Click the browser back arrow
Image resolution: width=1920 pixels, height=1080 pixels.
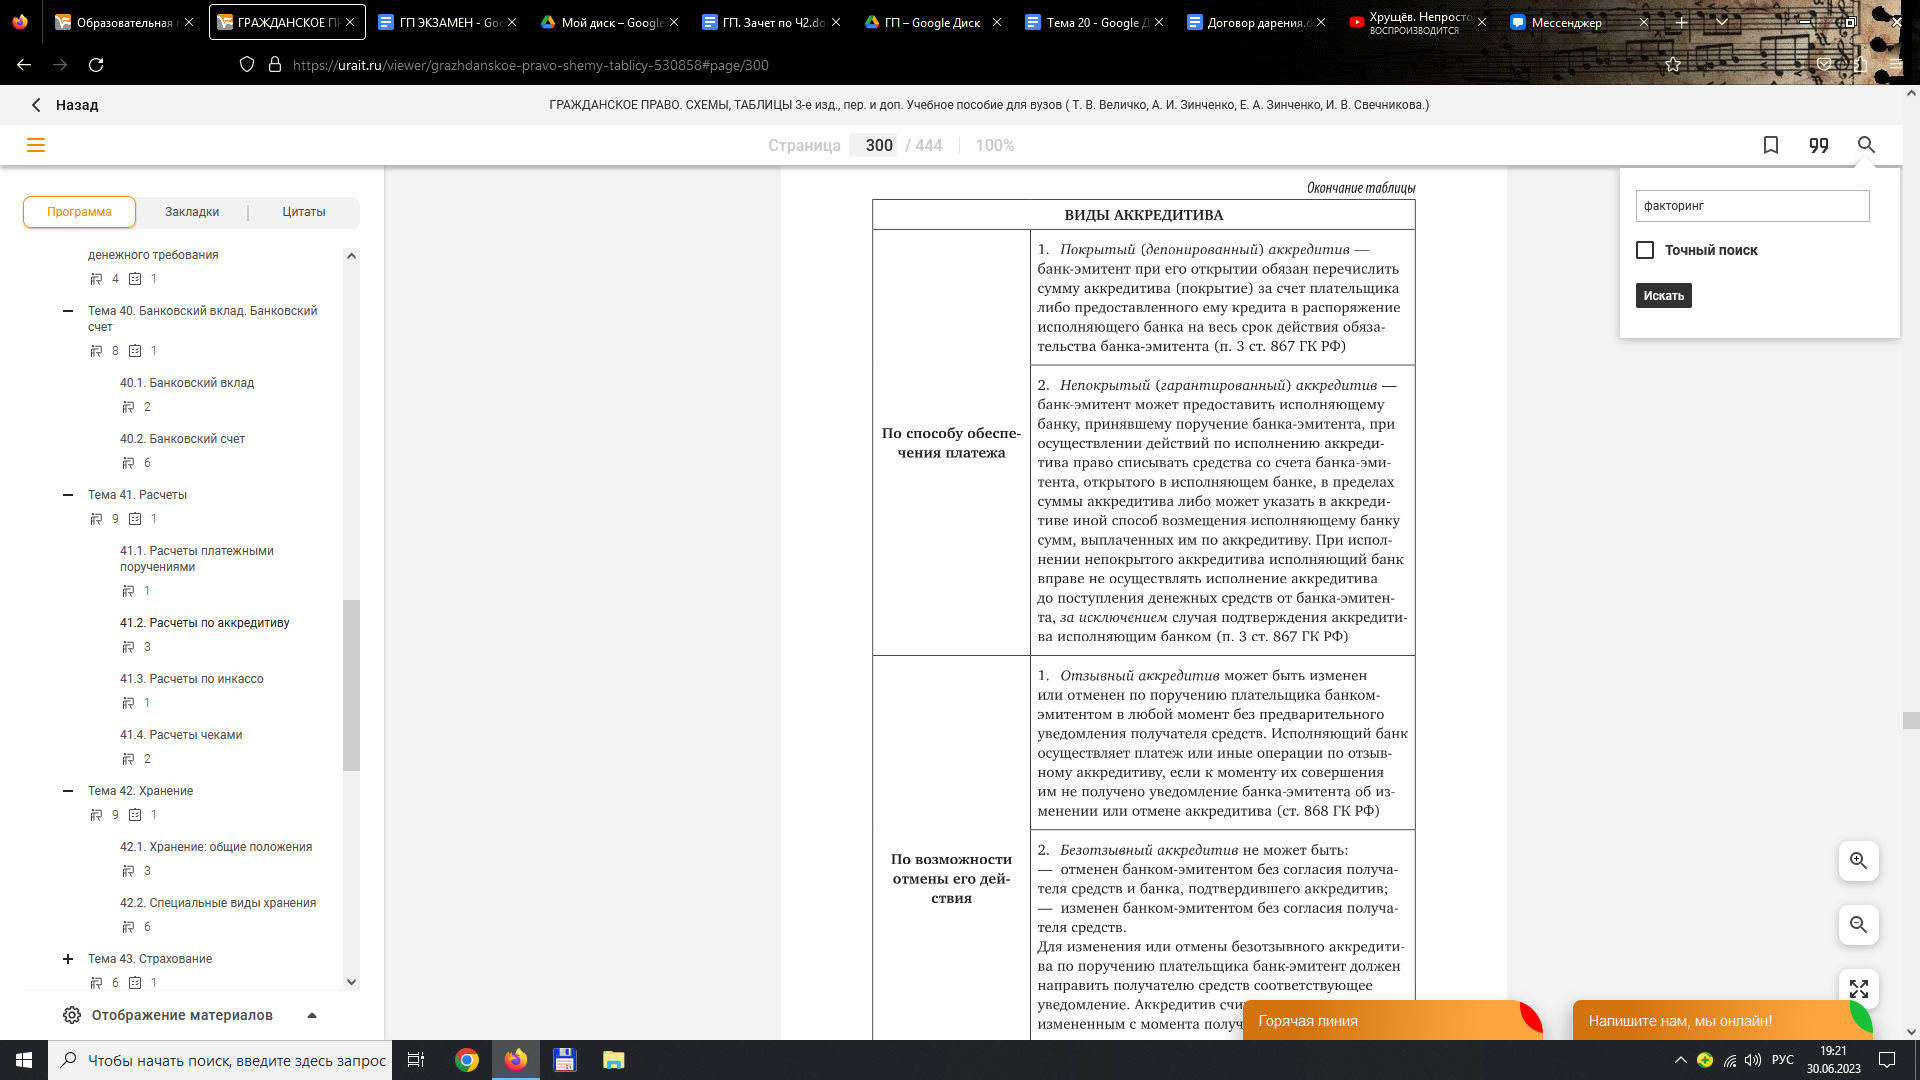point(24,65)
